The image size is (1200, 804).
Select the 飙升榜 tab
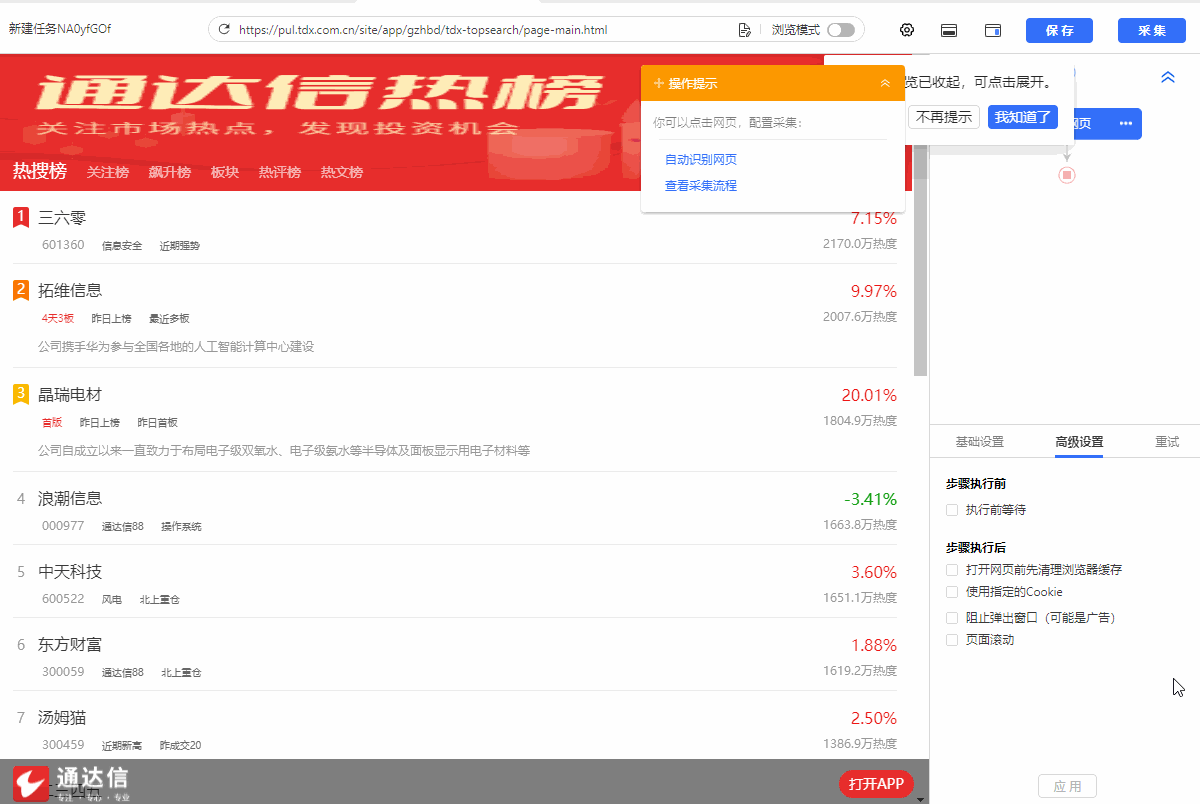(x=170, y=172)
